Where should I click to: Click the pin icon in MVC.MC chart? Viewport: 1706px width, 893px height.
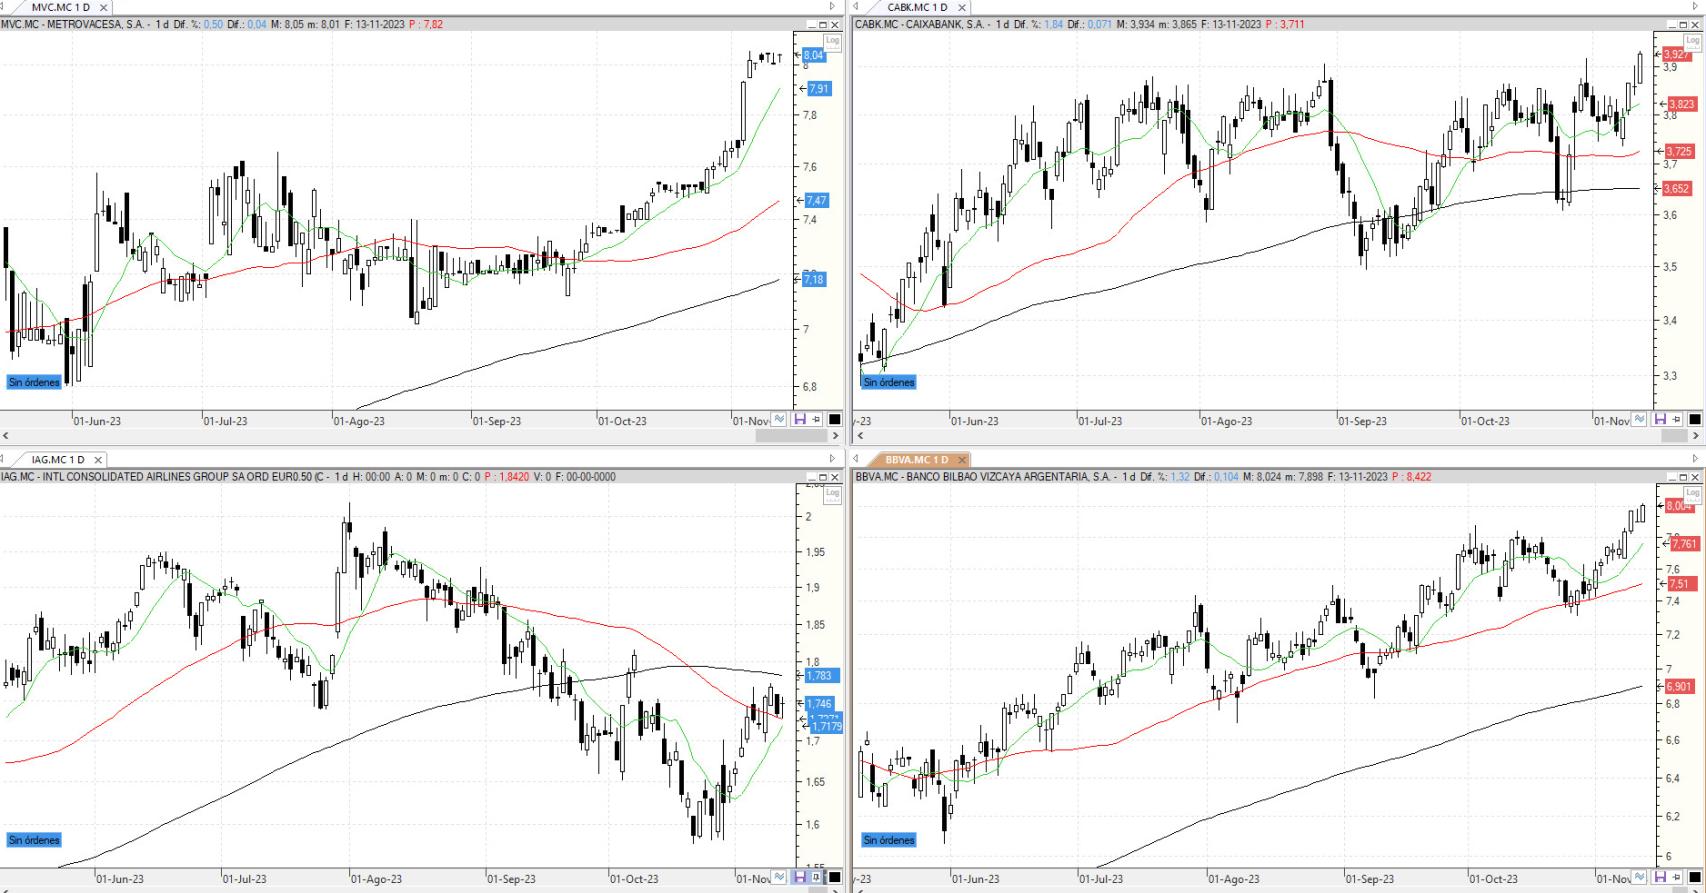(x=816, y=420)
